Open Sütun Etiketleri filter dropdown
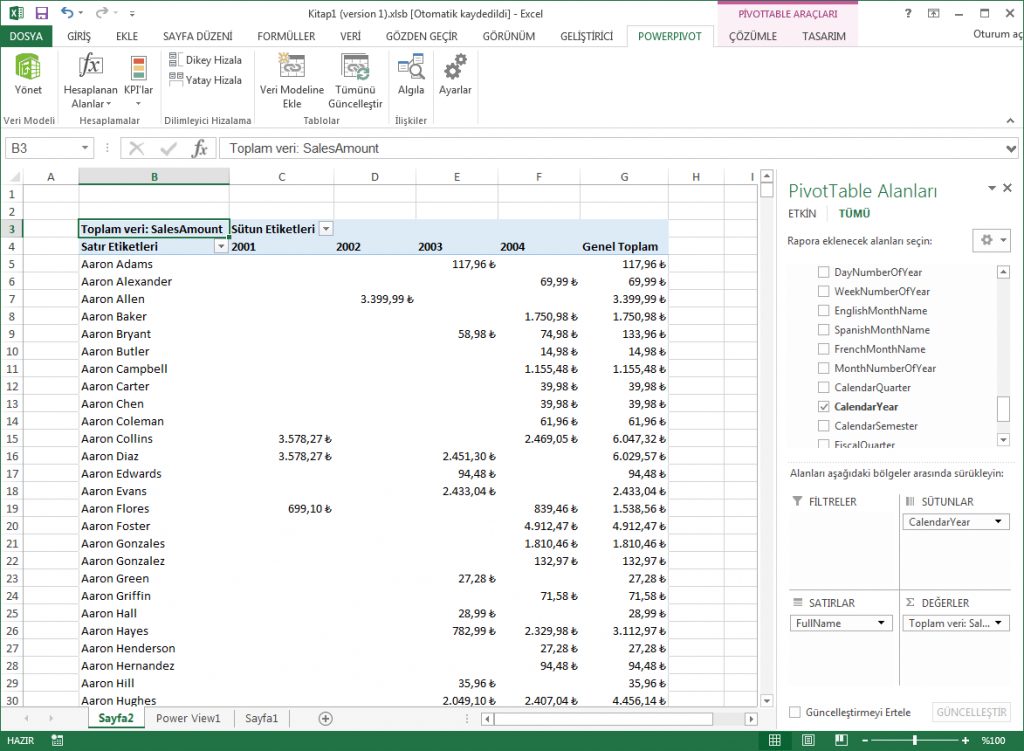 (x=326, y=229)
